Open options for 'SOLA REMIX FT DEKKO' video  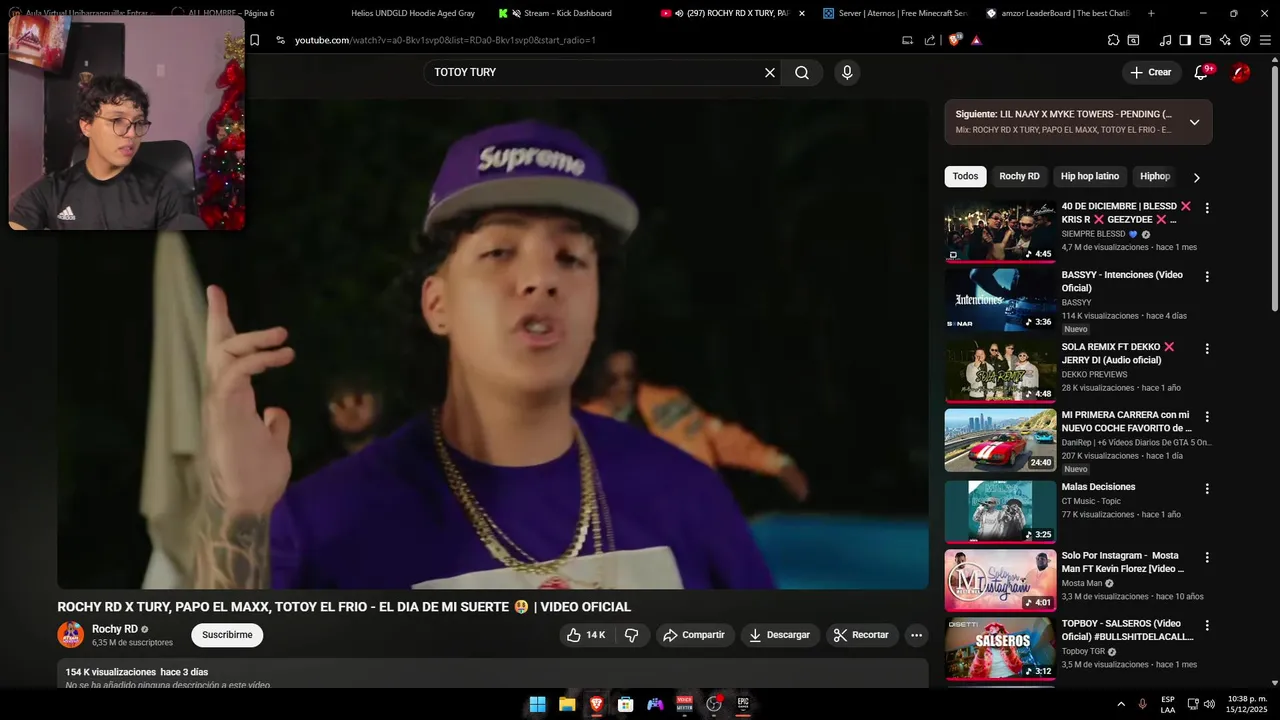coord(1207,349)
